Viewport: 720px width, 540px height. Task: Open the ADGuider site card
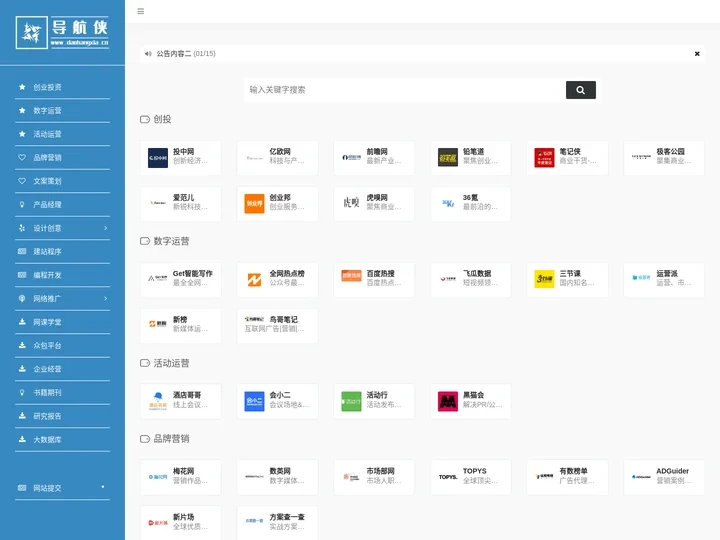[x=664, y=478]
